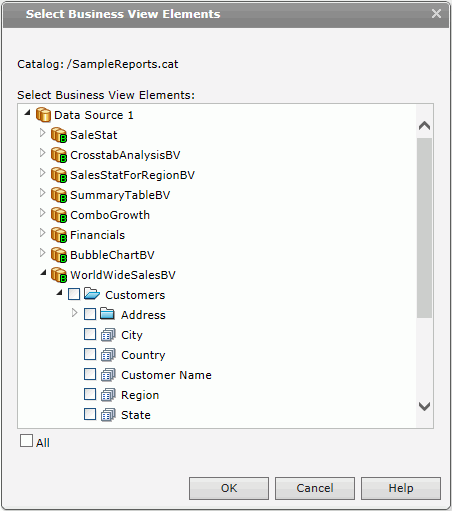The width and height of the screenshot is (452, 511).
Task: Click the scrollbar down arrow
Action: (x=424, y=406)
